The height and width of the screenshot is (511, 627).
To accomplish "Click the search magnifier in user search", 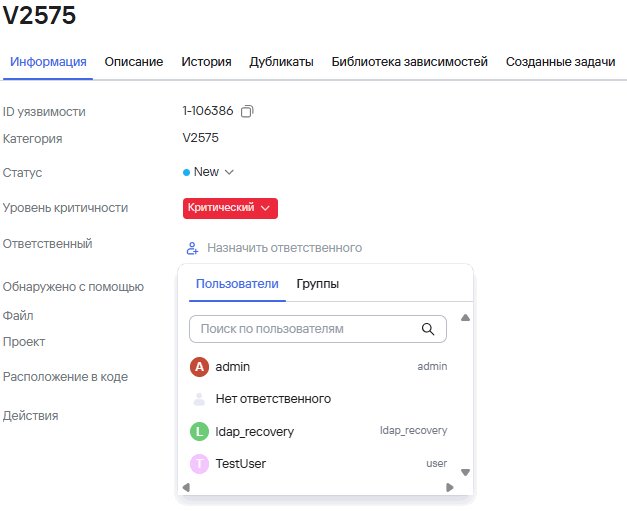I will (427, 329).
